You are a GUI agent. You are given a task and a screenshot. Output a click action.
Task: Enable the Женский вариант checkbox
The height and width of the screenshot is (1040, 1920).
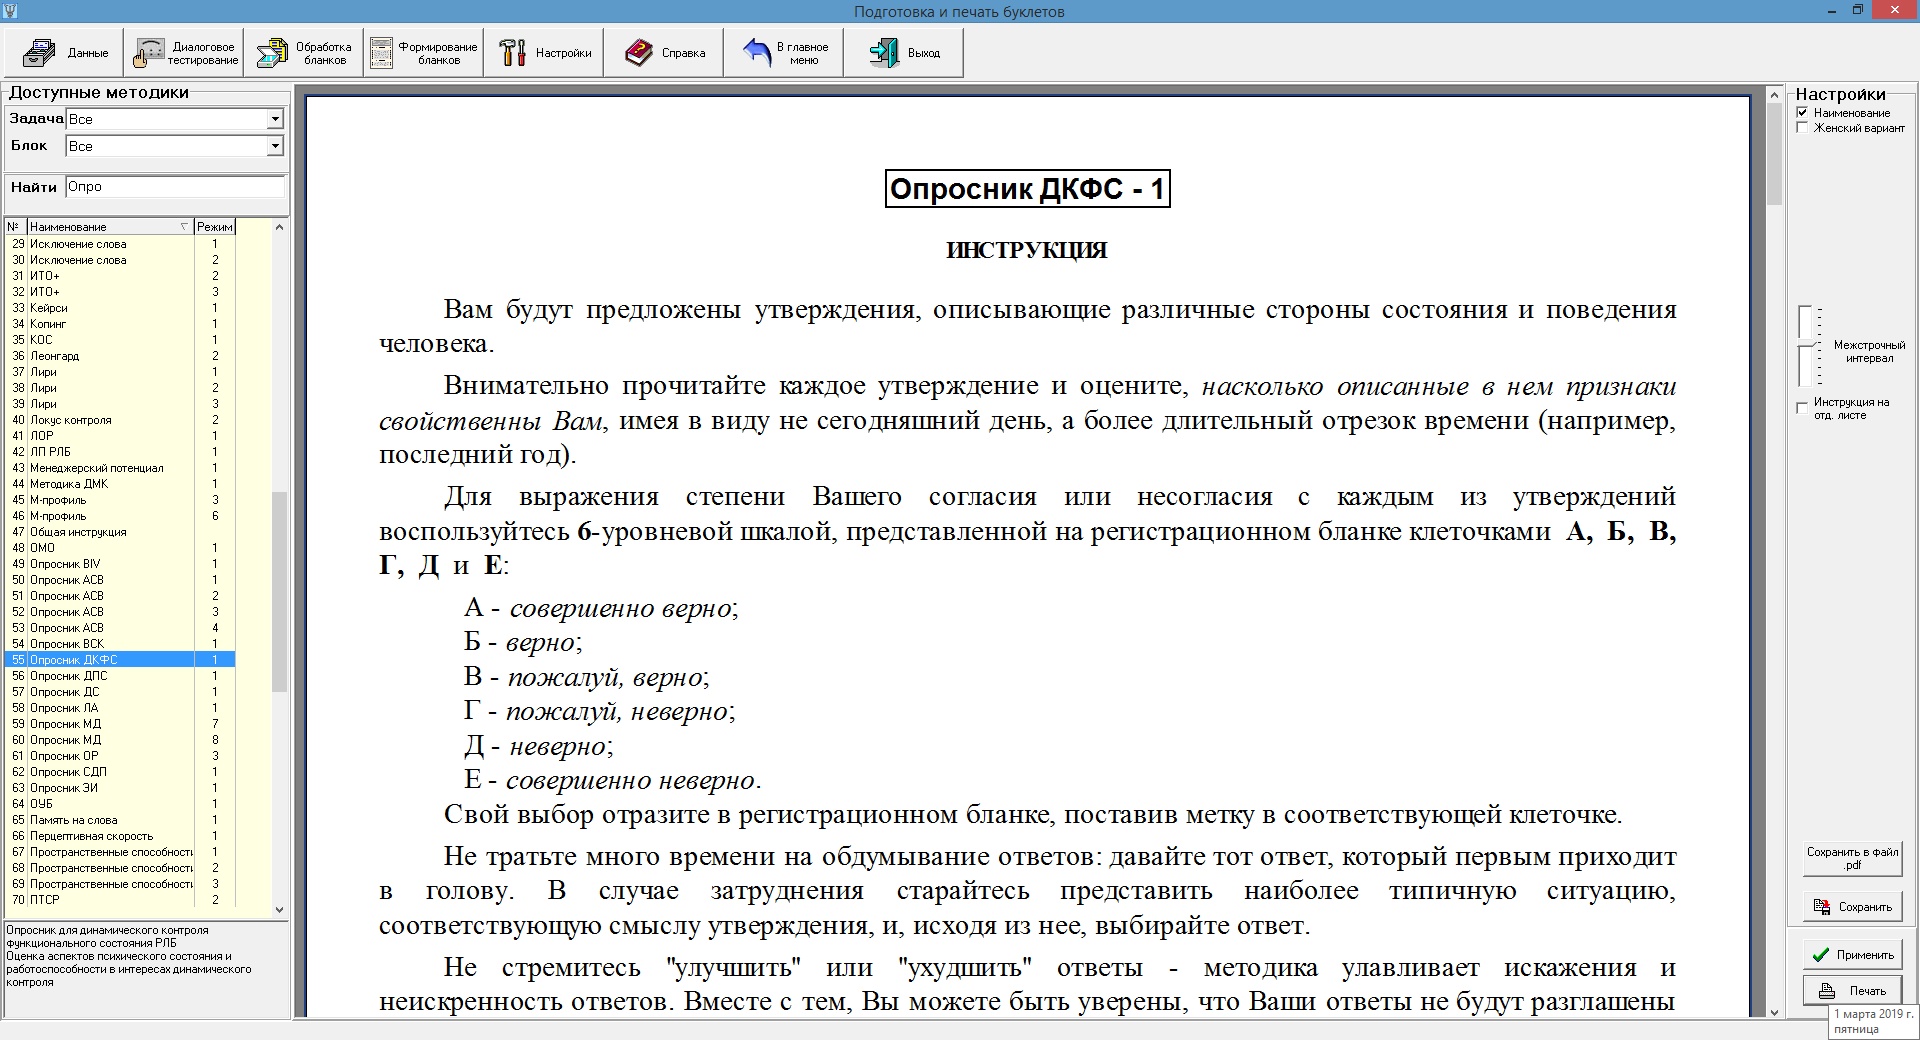click(x=1802, y=128)
